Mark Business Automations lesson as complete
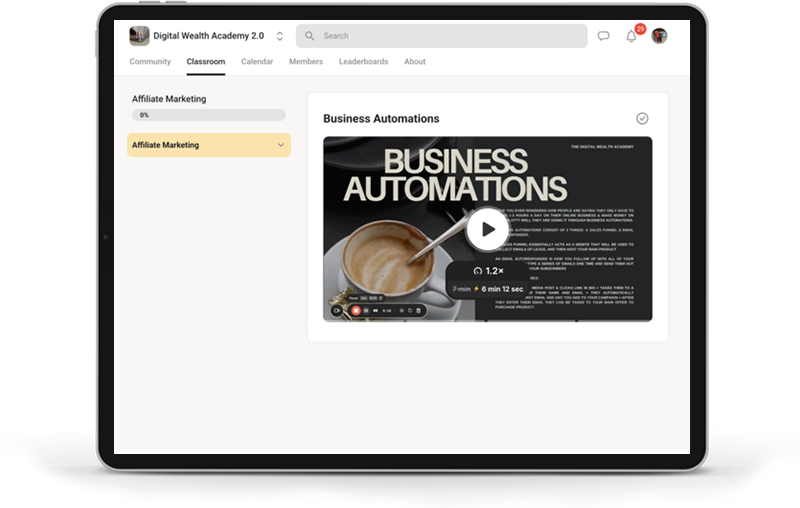 point(642,118)
